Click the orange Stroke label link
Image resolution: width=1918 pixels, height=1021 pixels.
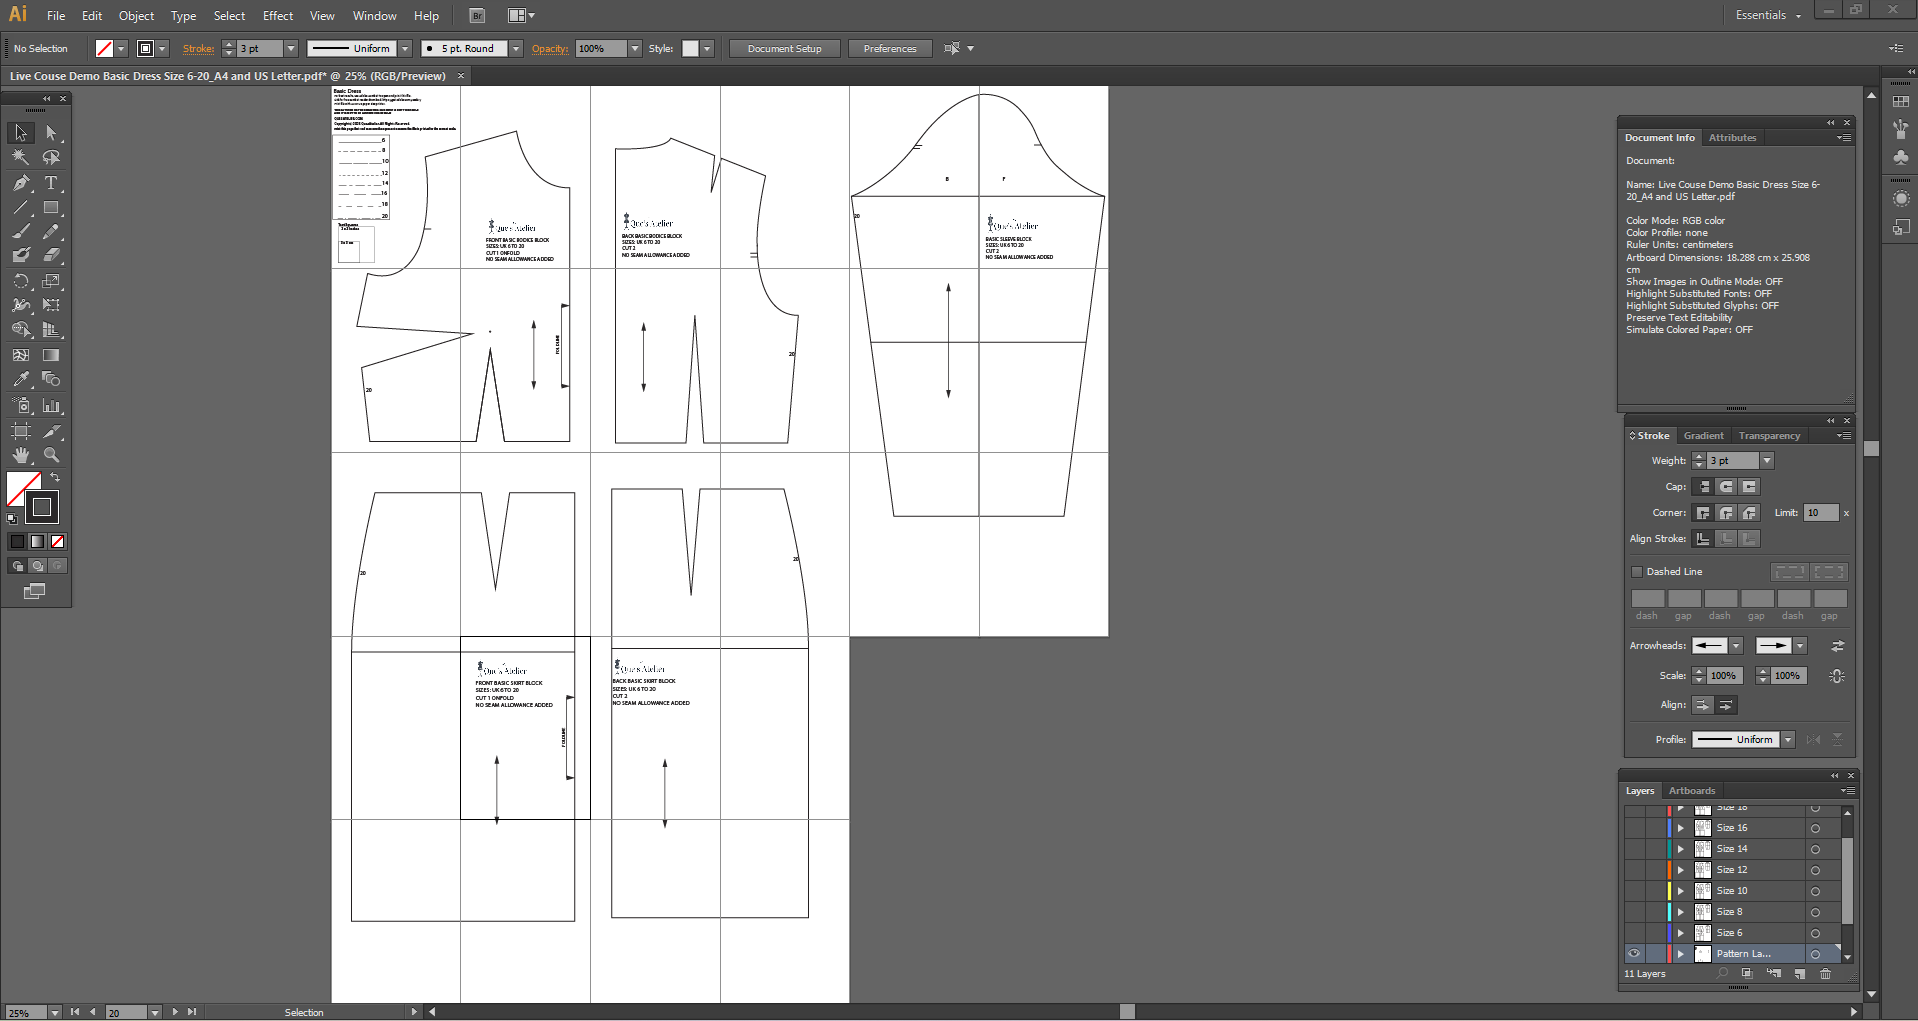tap(198, 48)
